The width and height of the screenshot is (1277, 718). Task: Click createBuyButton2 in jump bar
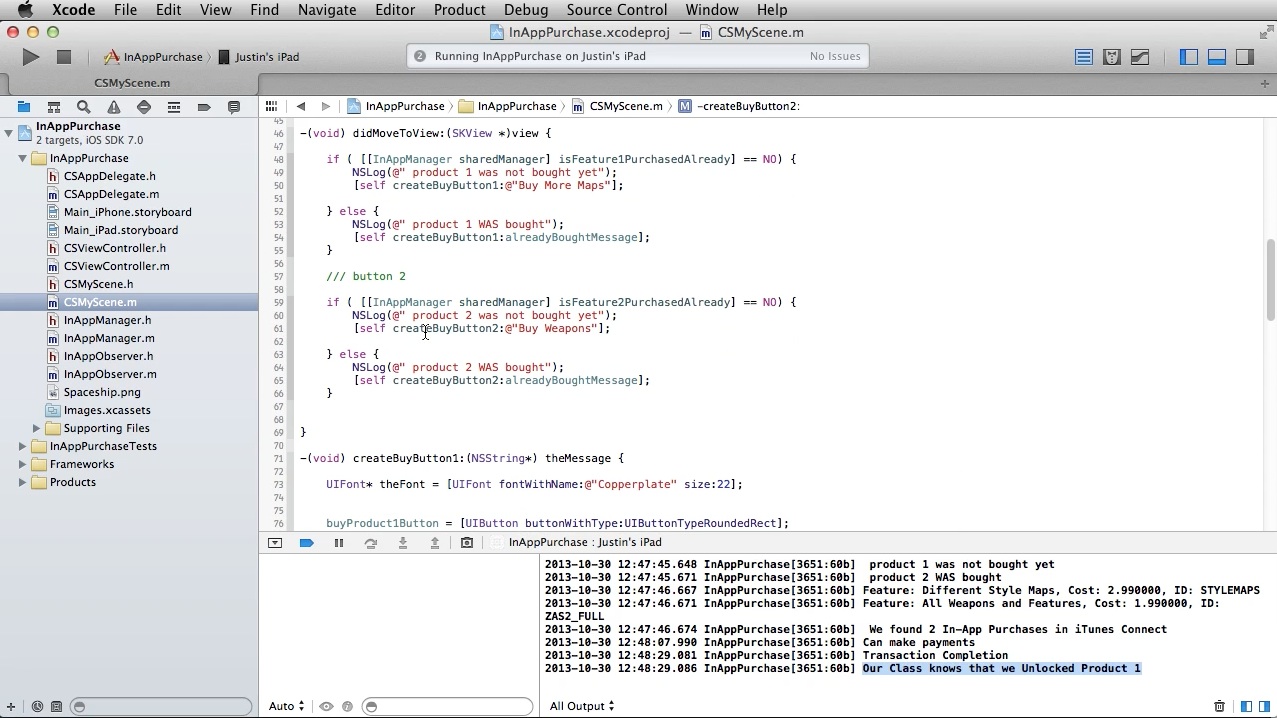tap(739, 106)
